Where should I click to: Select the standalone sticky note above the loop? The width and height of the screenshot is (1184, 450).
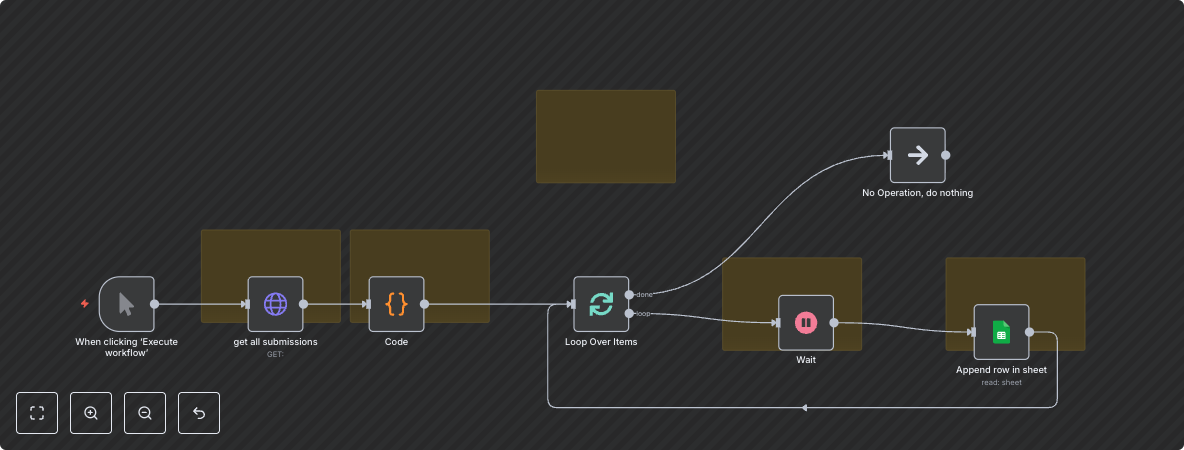(x=606, y=137)
